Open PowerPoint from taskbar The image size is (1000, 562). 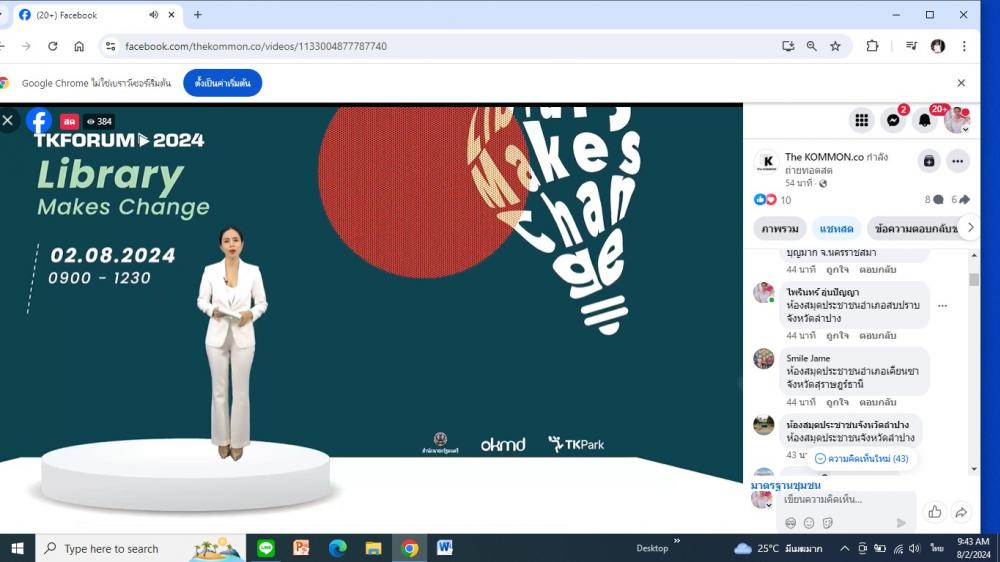click(x=302, y=548)
